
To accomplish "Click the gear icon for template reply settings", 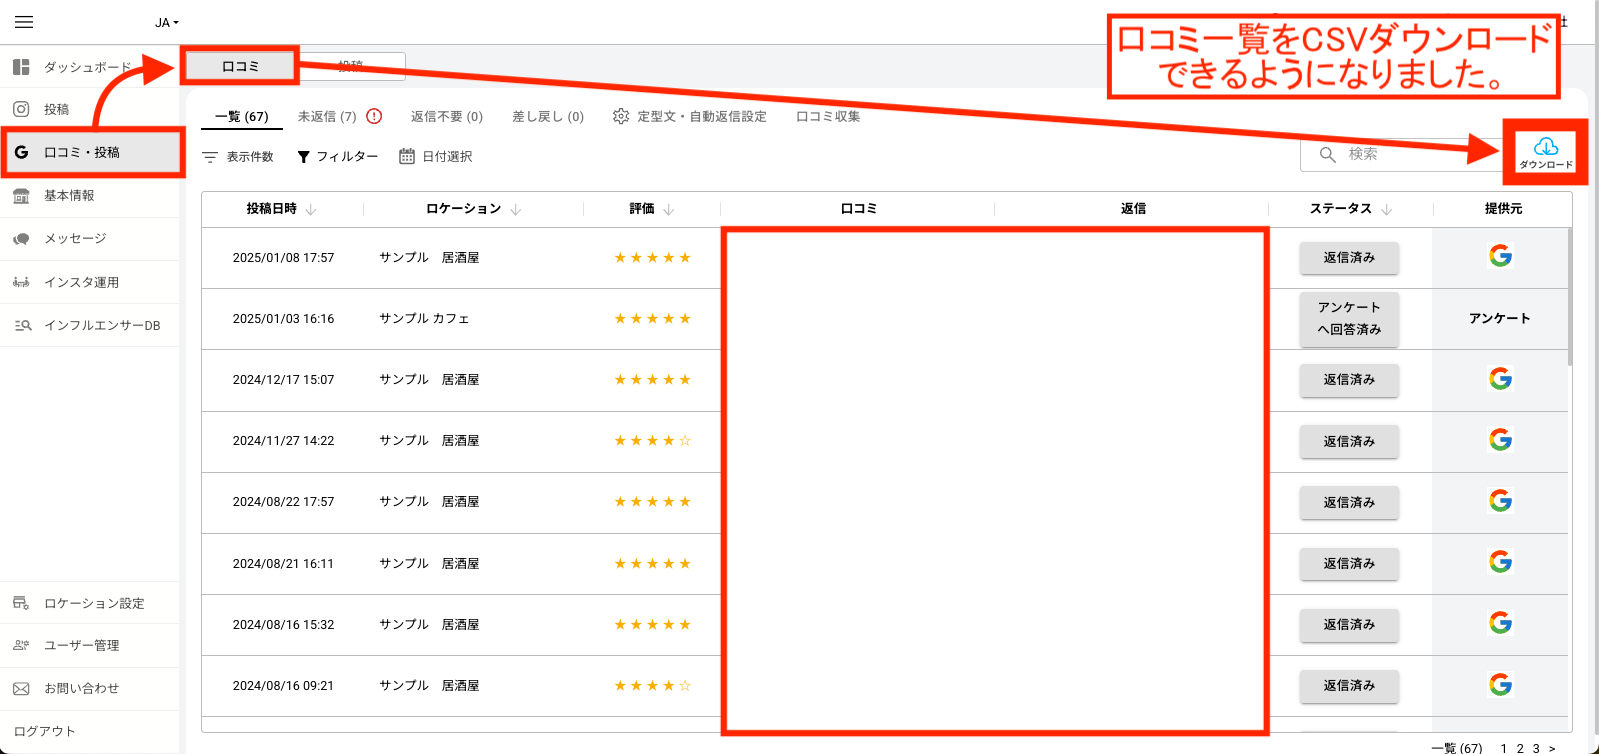I will (x=621, y=116).
